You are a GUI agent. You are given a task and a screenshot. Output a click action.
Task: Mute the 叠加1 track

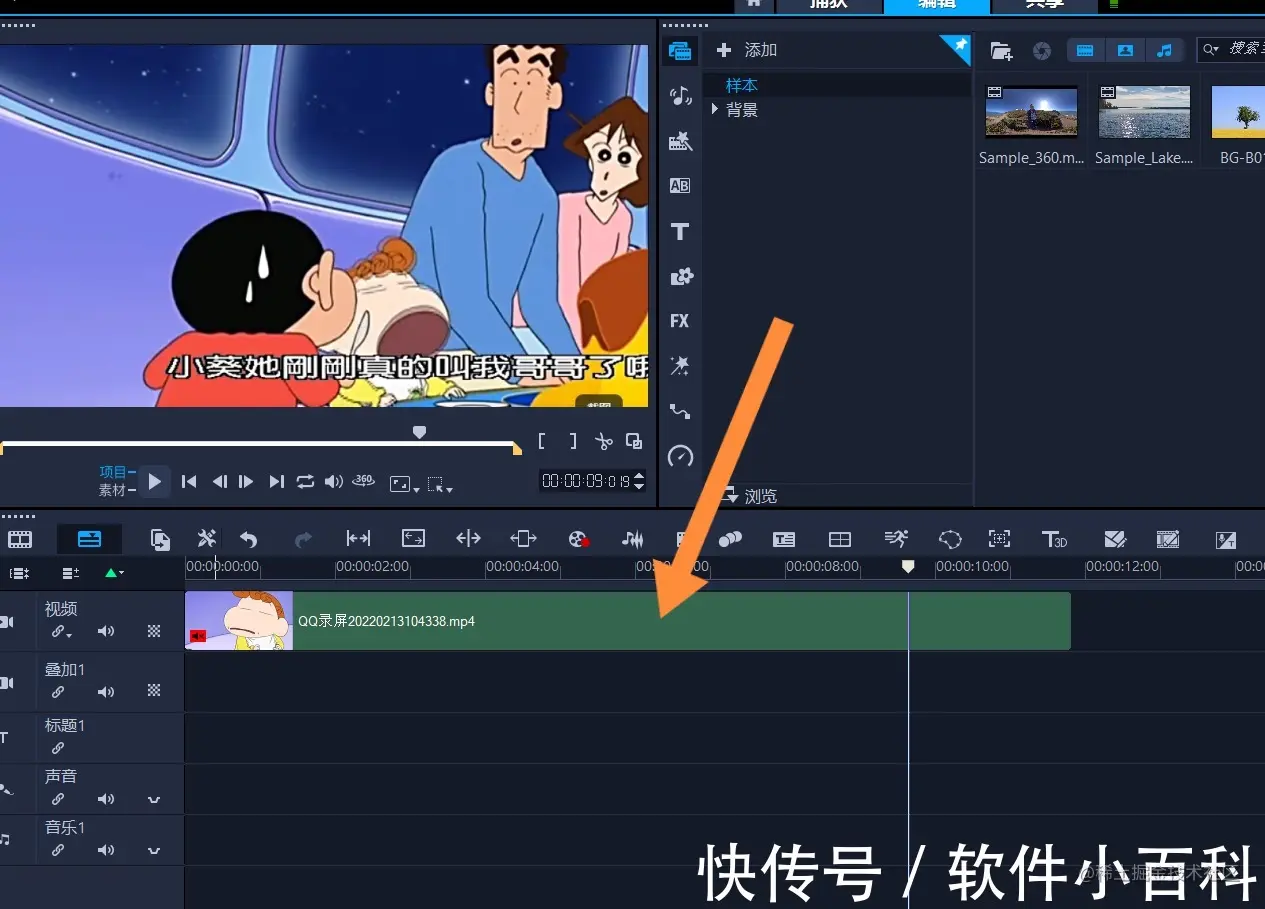(106, 692)
